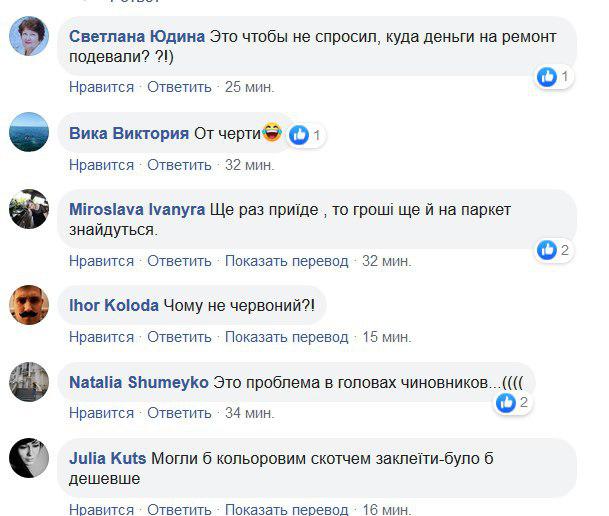609x516 pixels.
Task: Click like reaction icon on Natalia Shumeyko's comment
Action: click(x=506, y=403)
